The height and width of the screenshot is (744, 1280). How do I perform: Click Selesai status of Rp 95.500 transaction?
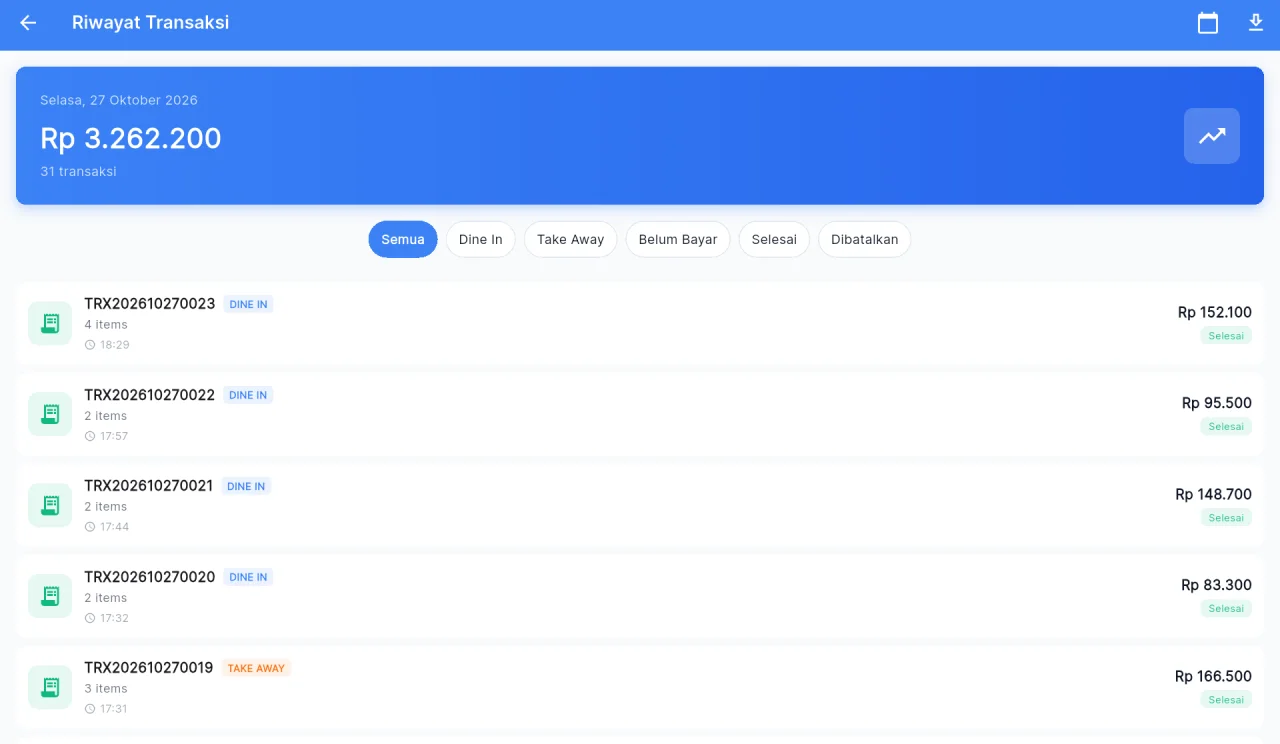[x=1226, y=427]
